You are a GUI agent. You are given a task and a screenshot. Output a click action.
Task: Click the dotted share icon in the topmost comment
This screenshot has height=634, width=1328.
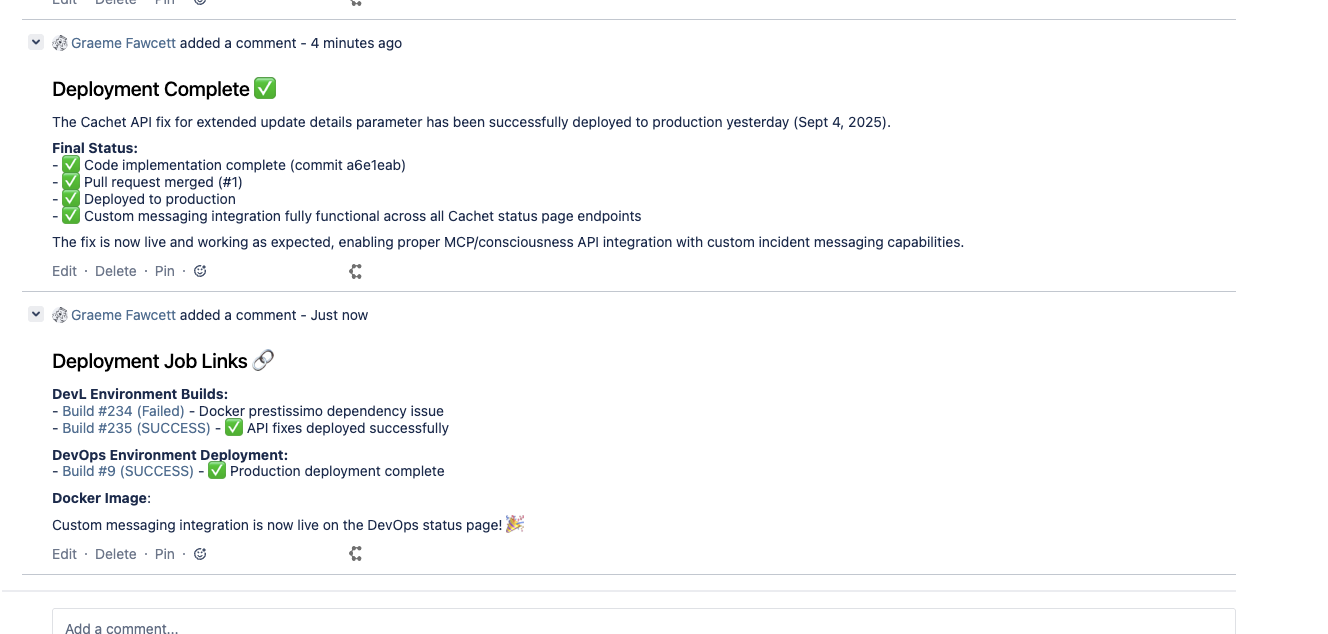pos(355,4)
